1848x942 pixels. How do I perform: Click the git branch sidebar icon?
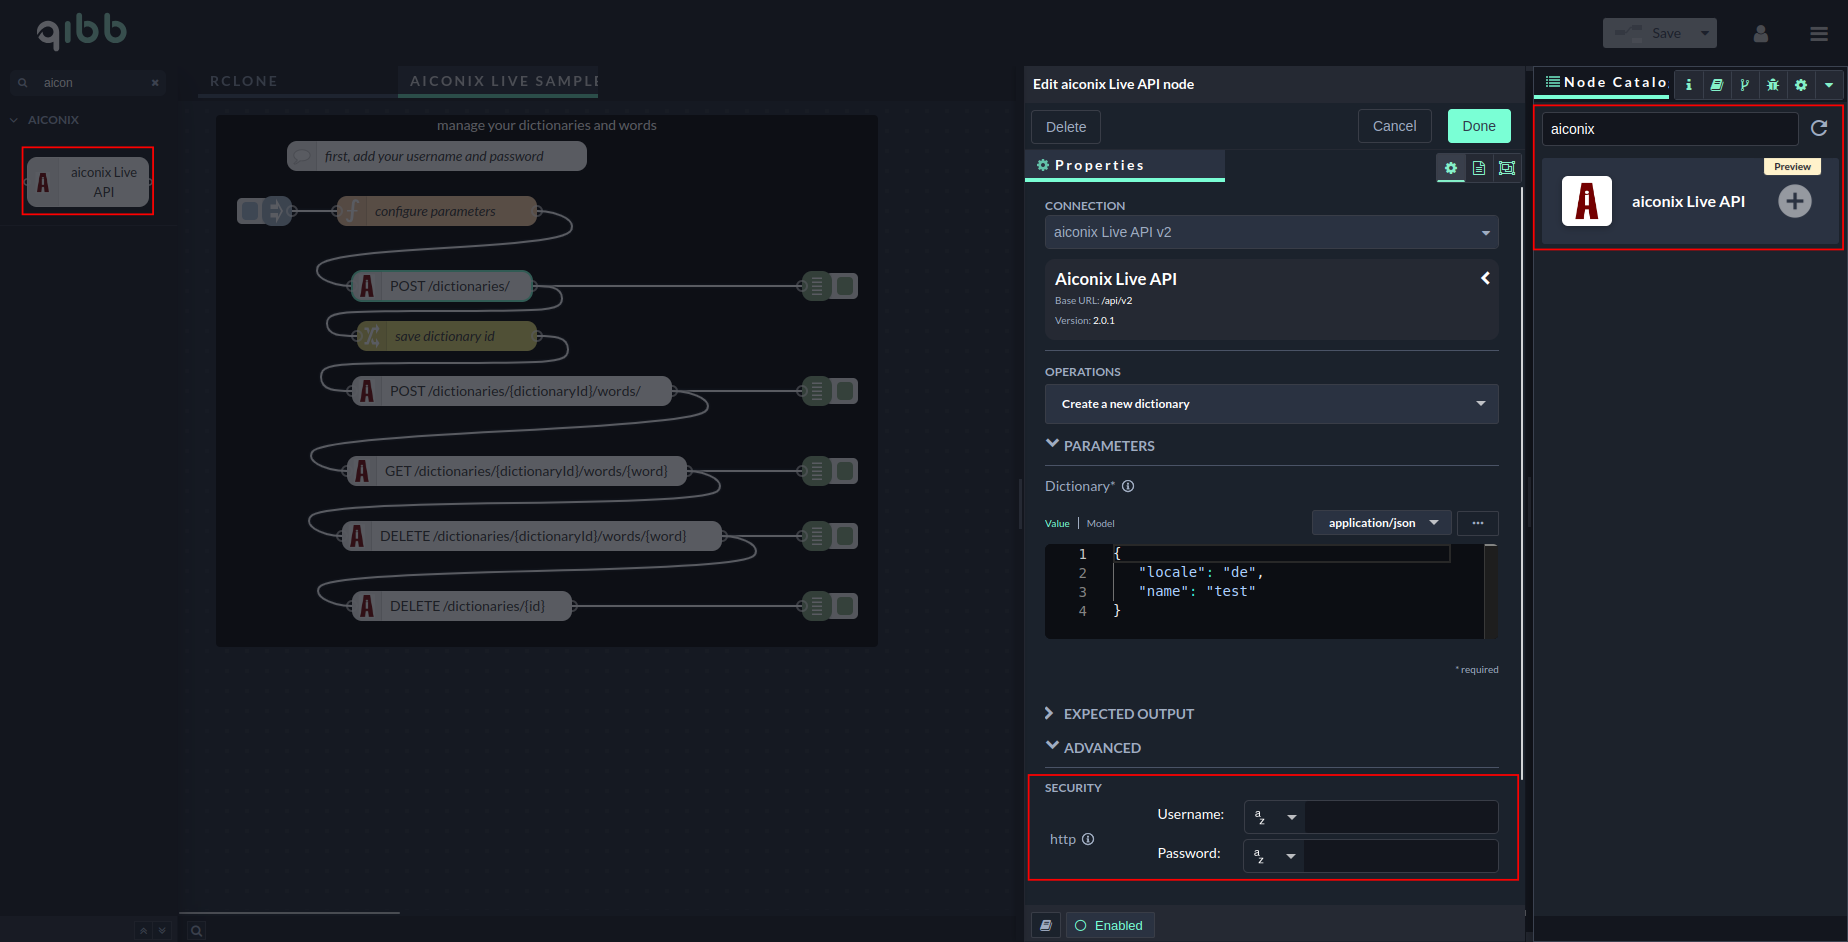pos(1745,85)
